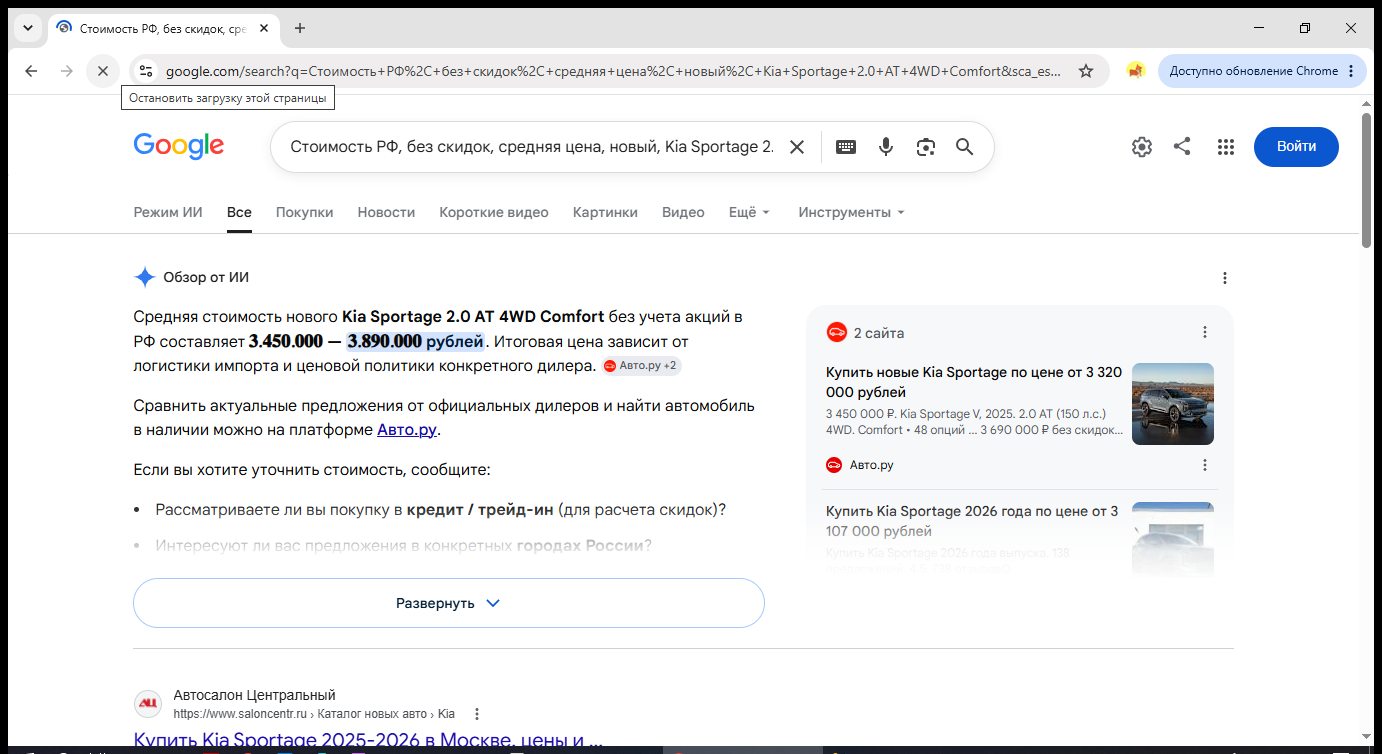Screen dimensions: 1382x754
Task: Click the Автосалон Центральный site name
Action: [254, 695]
